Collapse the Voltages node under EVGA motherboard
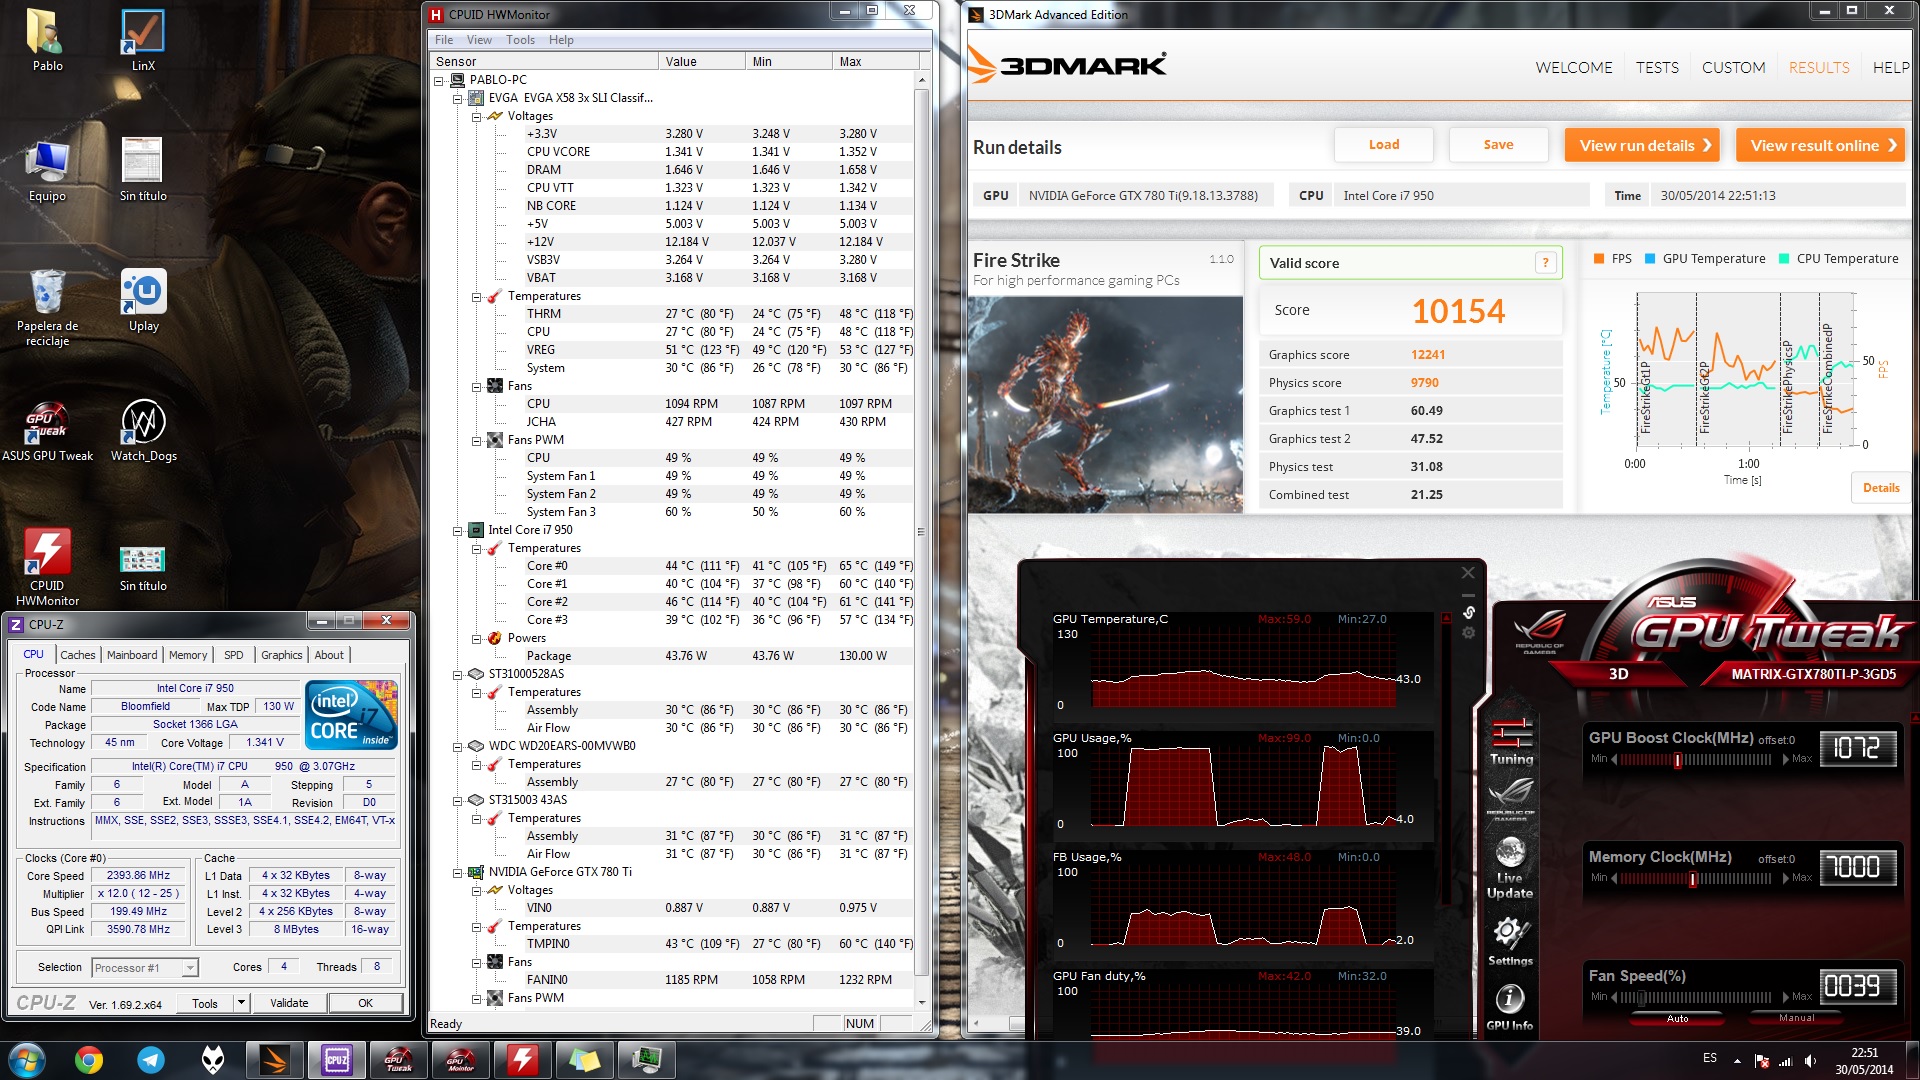1920x1080 pixels. pos(477,116)
